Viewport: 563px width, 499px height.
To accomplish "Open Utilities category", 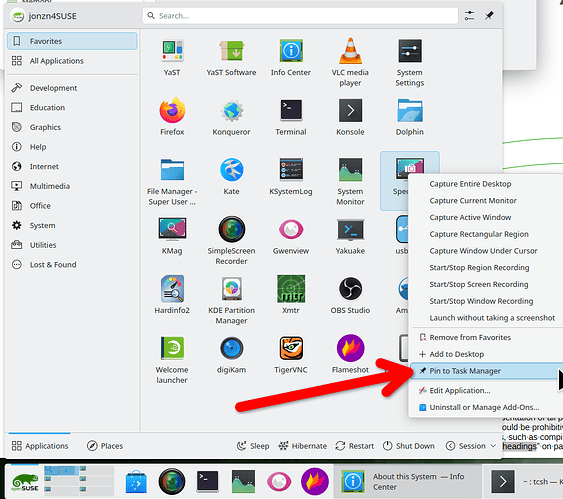I will pos(72,245).
